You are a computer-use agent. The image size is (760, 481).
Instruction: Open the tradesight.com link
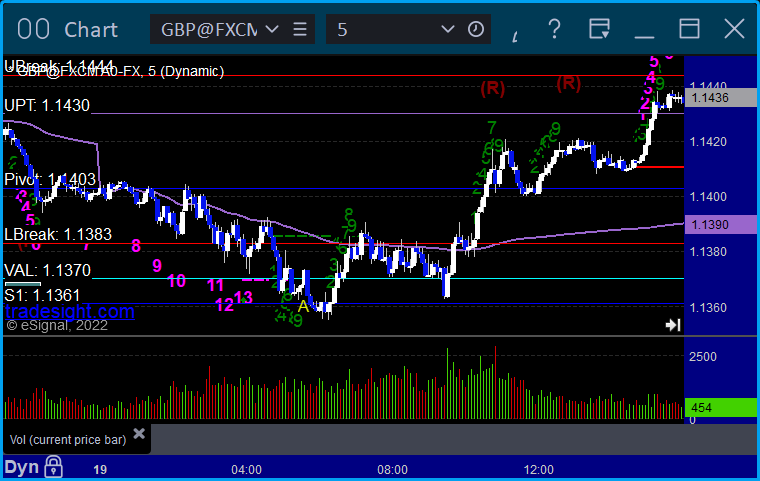pos(70,311)
